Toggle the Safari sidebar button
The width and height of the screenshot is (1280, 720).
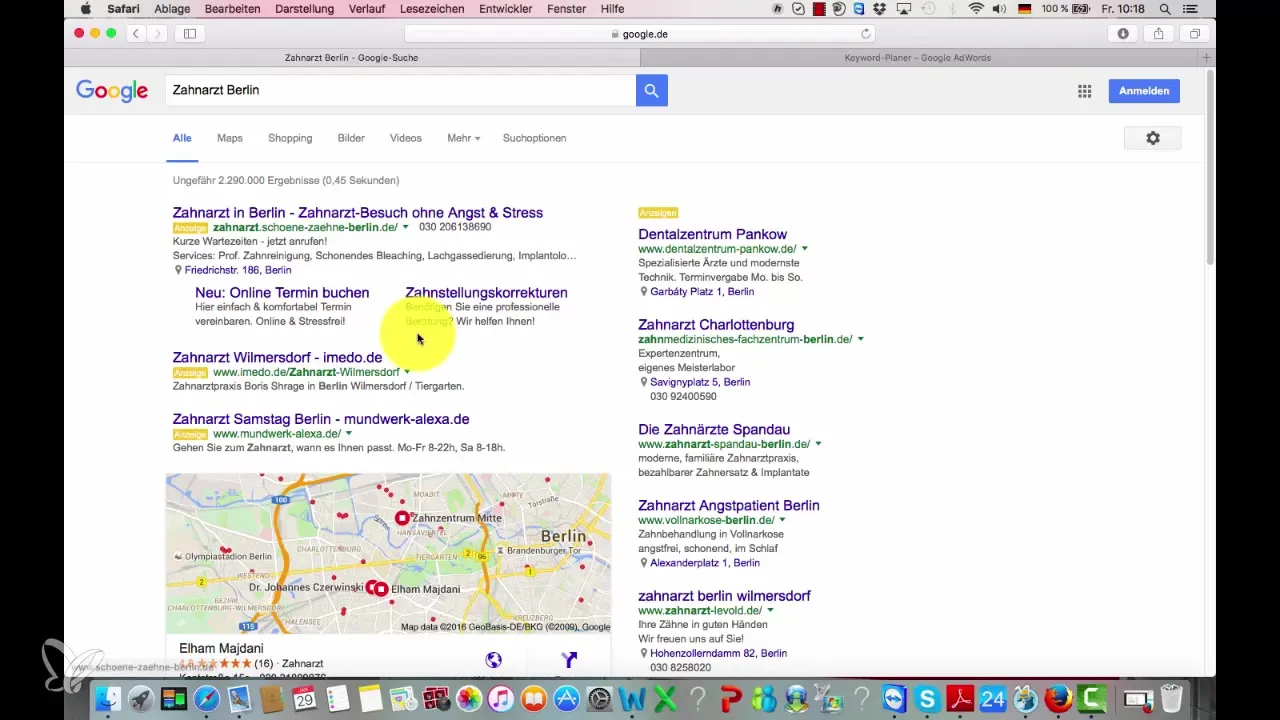point(190,33)
